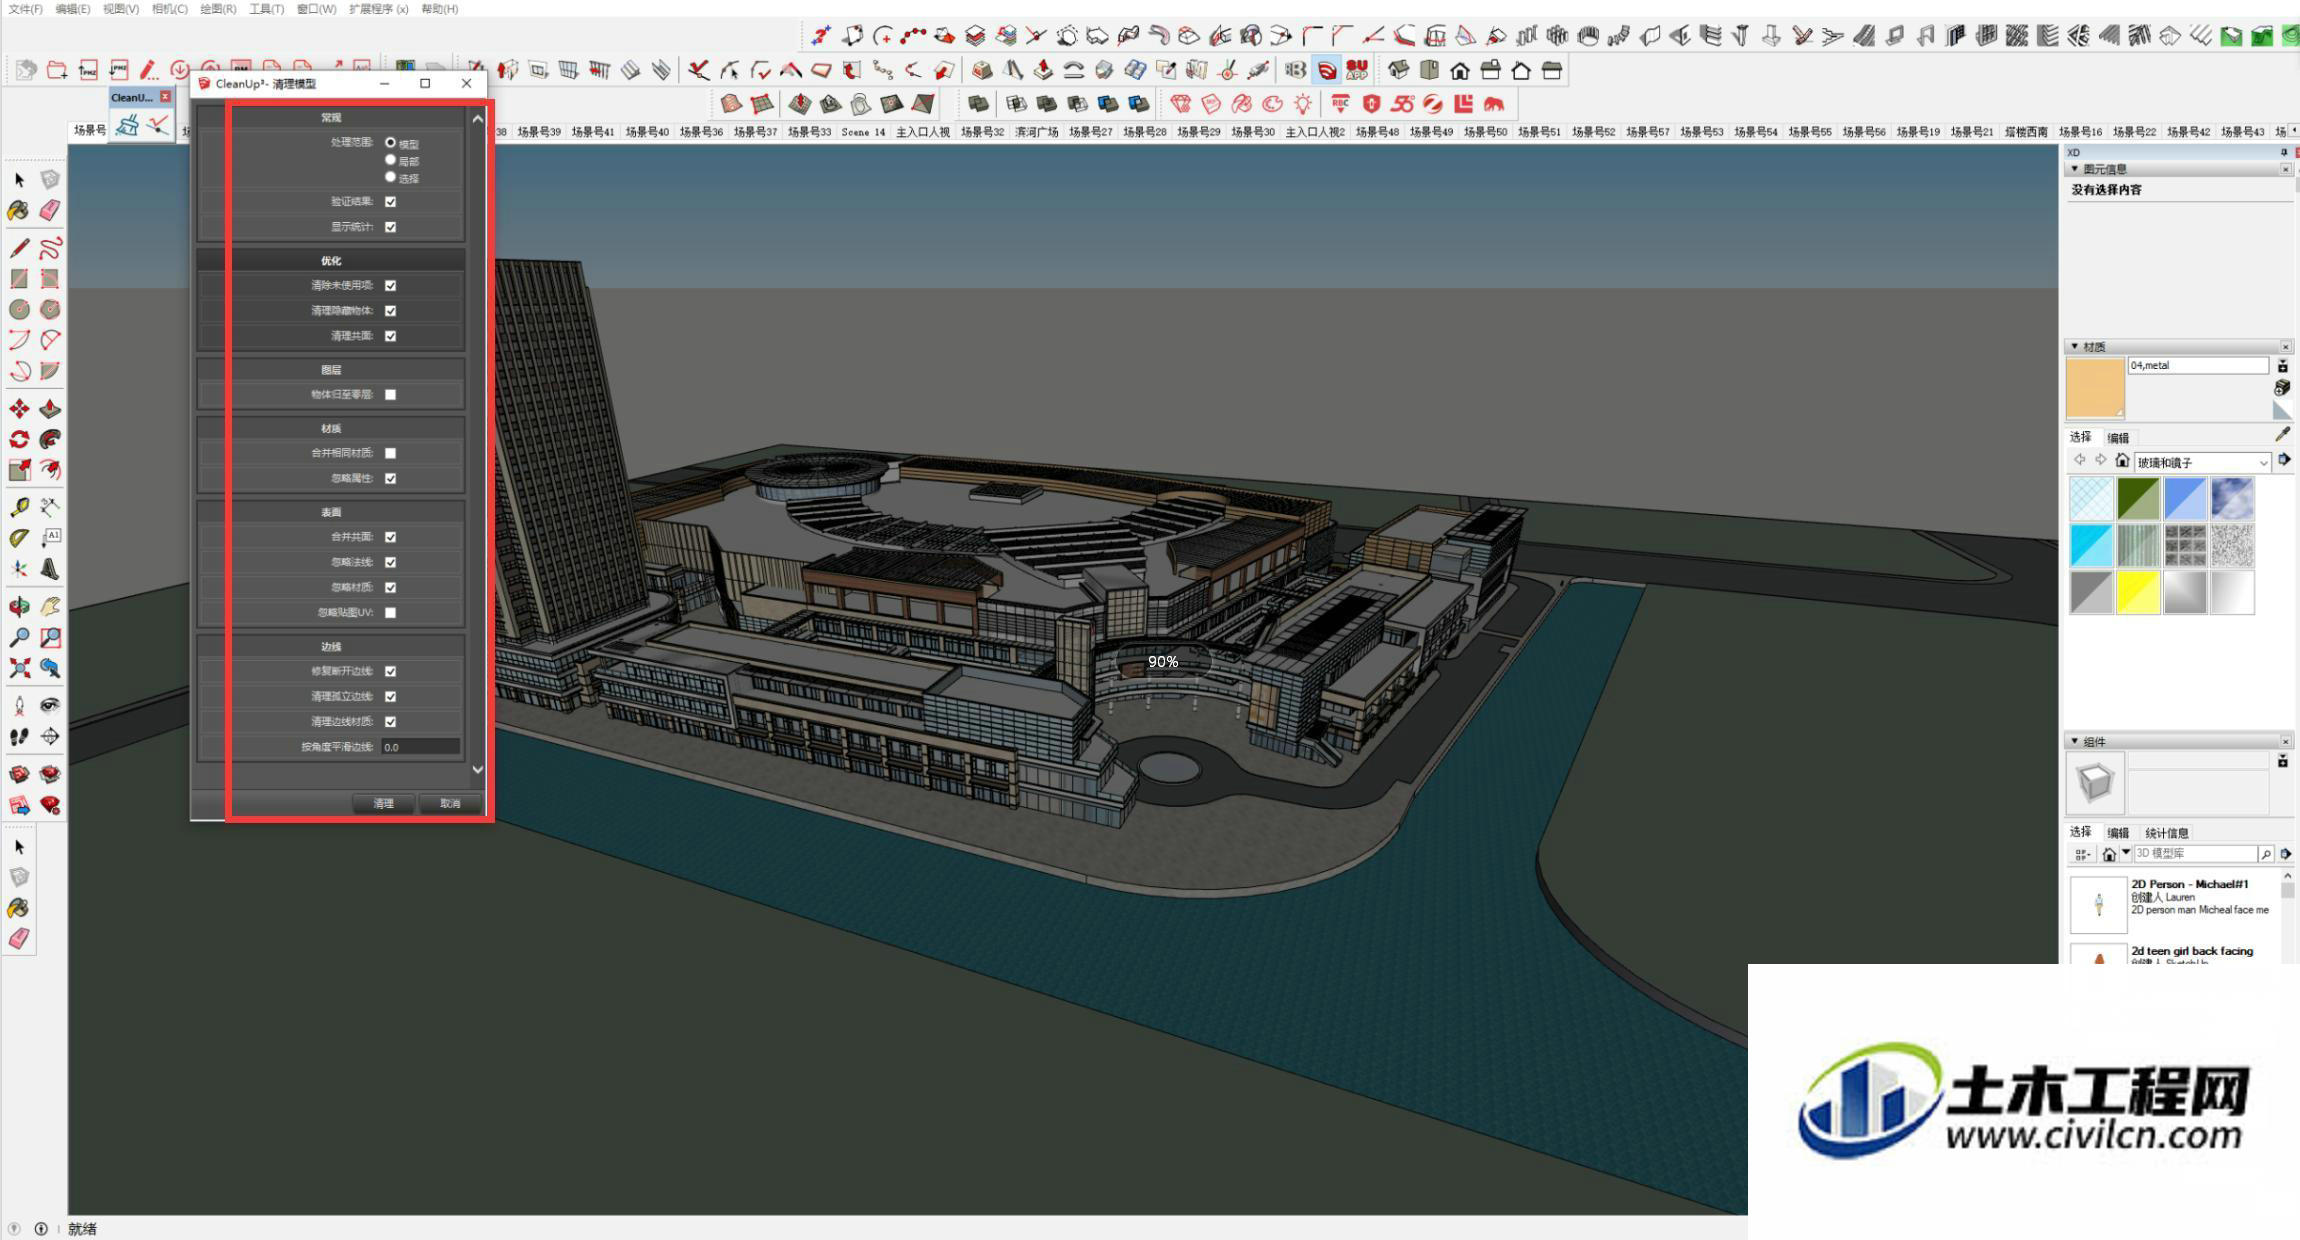Open the 文件(F) menu
The image size is (2300, 1240).
tap(25, 9)
